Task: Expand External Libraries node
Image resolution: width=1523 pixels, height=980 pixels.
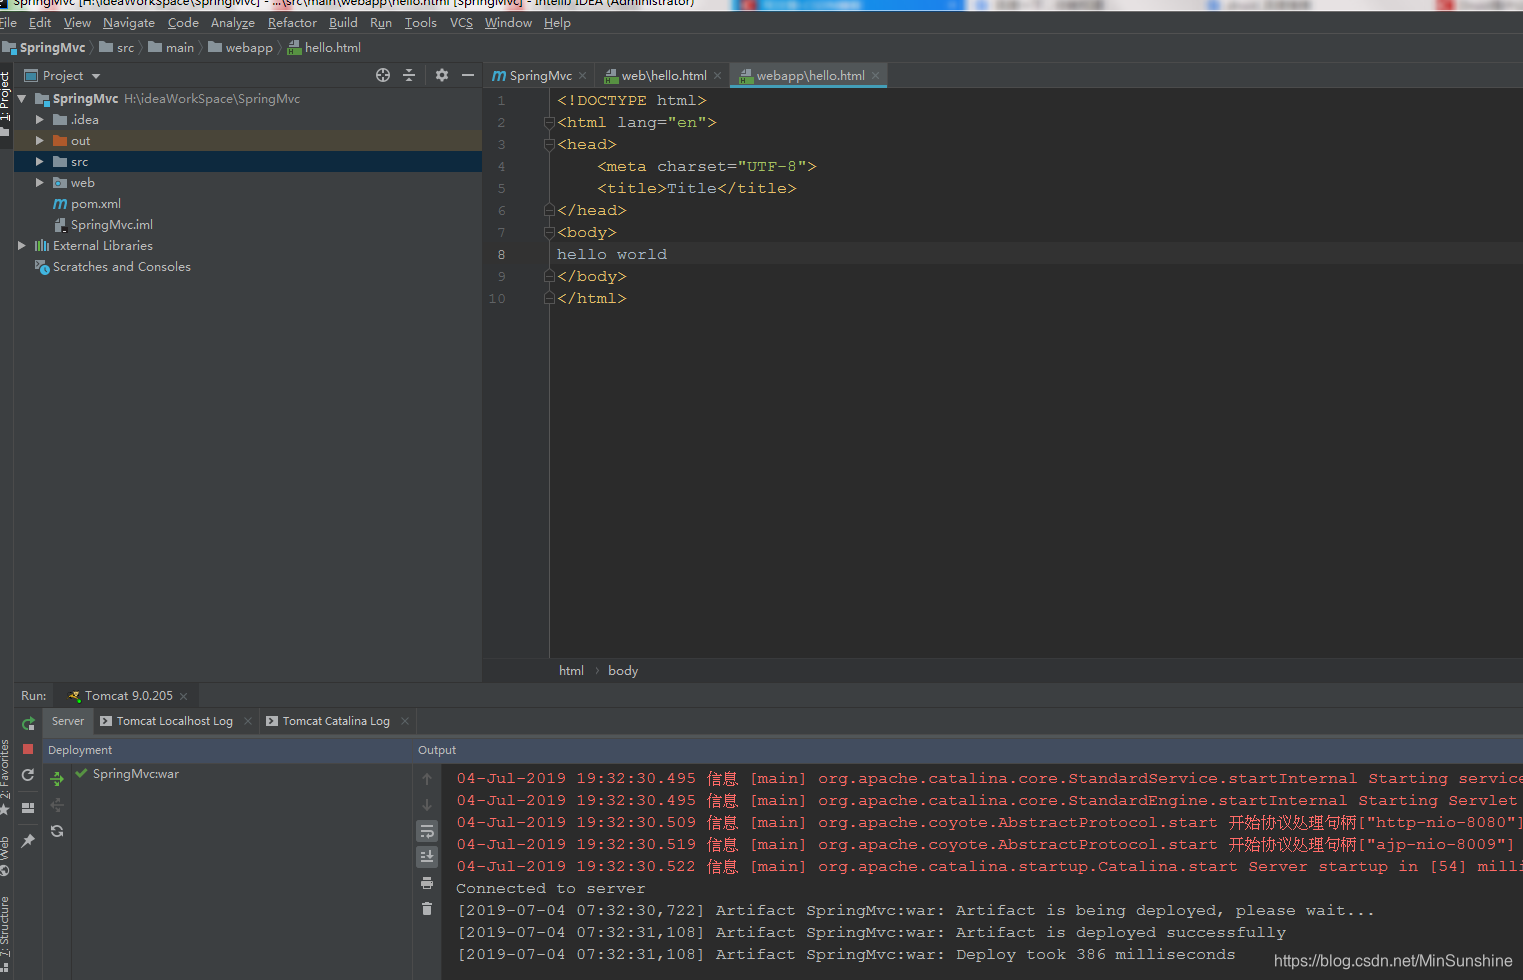Action: pyautogui.click(x=21, y=246)
